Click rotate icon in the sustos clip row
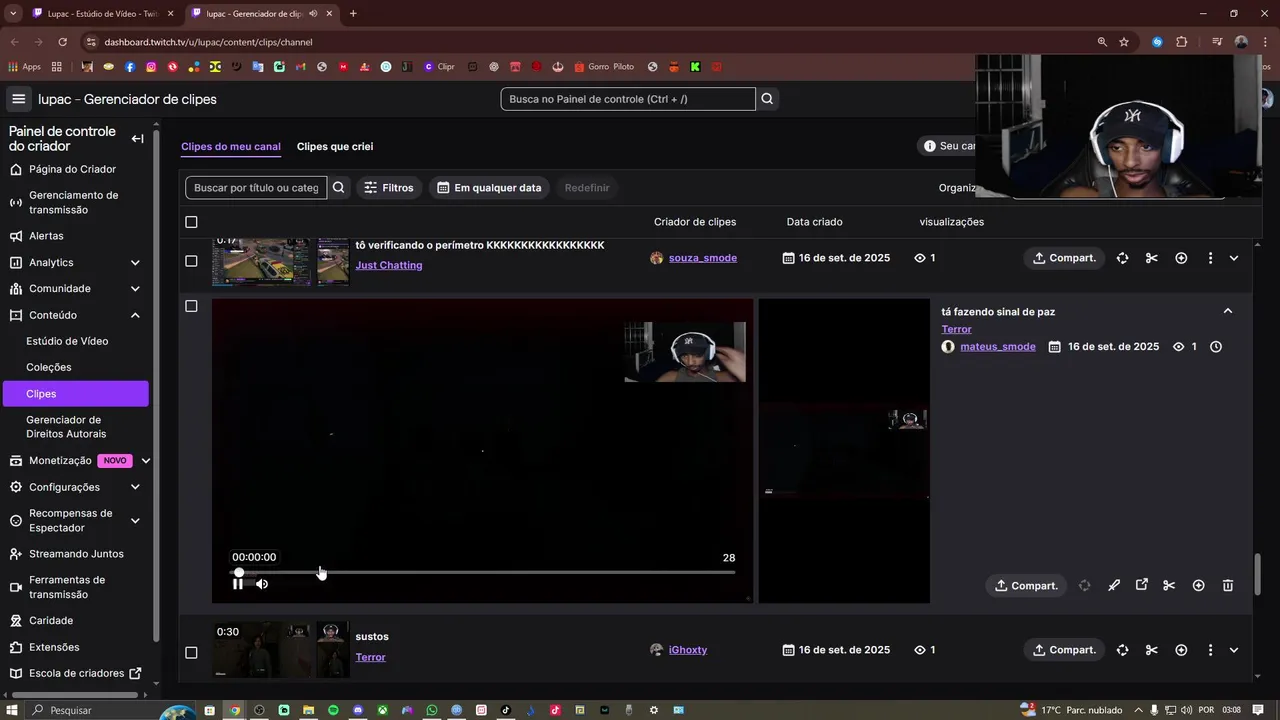Viewport: 1280px width, 720px height. point(1122,650)
